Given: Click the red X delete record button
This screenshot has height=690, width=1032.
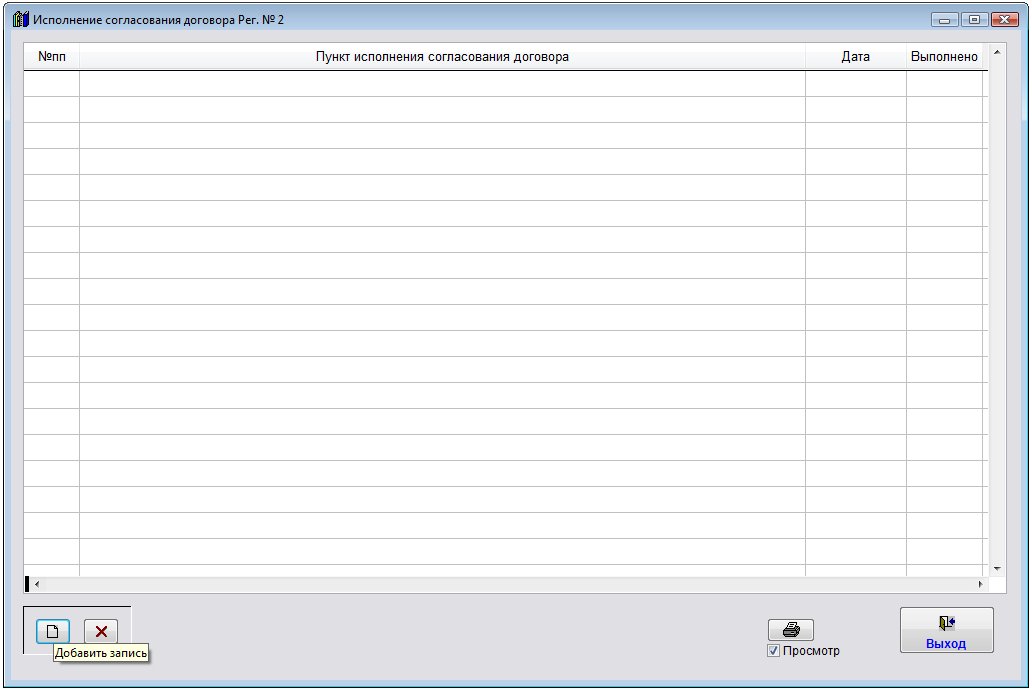Looking at the screenshot, I should [x=101, y=631].
